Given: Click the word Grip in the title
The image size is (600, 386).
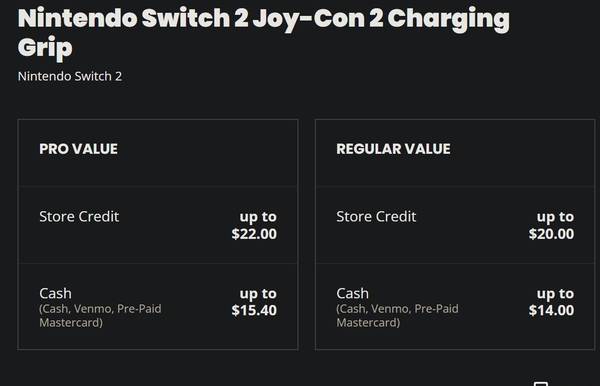Looking at the screenshot, I should point(45,48).
